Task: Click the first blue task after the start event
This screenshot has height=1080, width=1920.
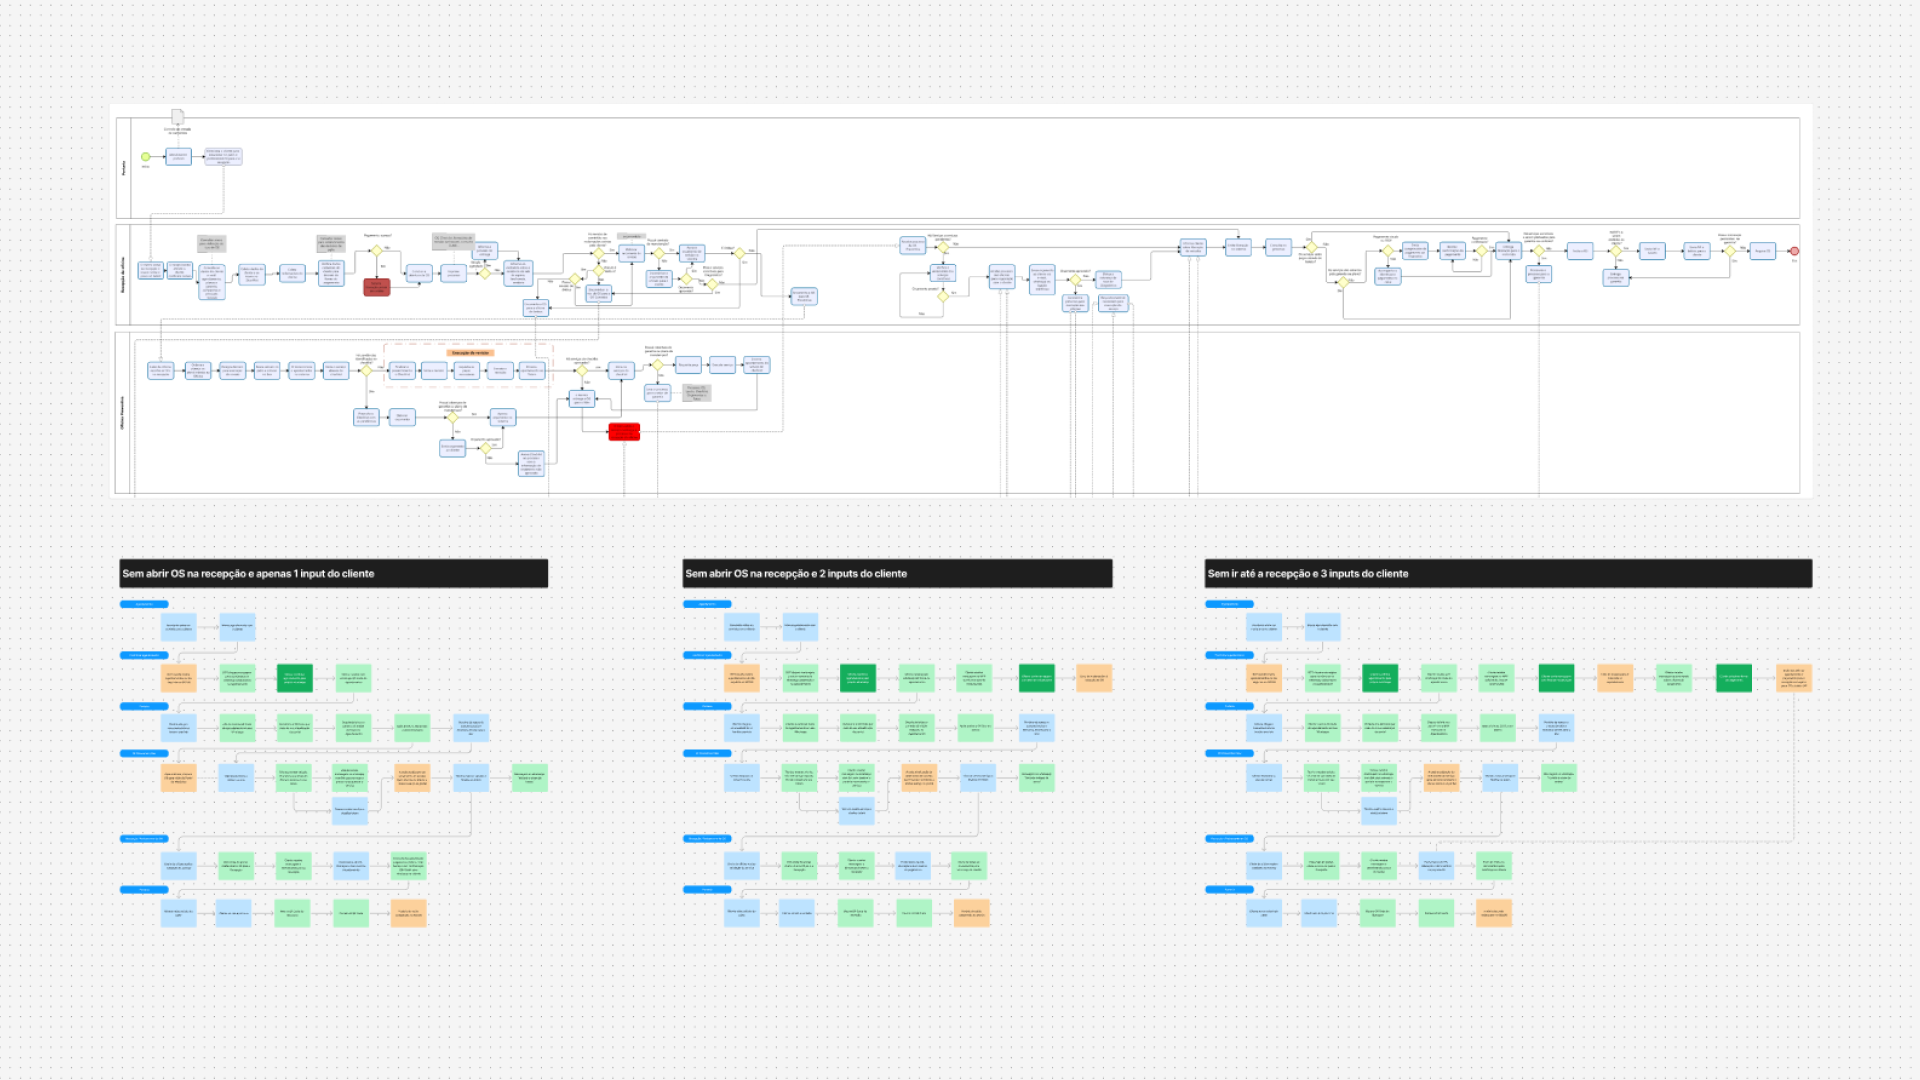Action: pyautogui.click(x=178, y=157)
